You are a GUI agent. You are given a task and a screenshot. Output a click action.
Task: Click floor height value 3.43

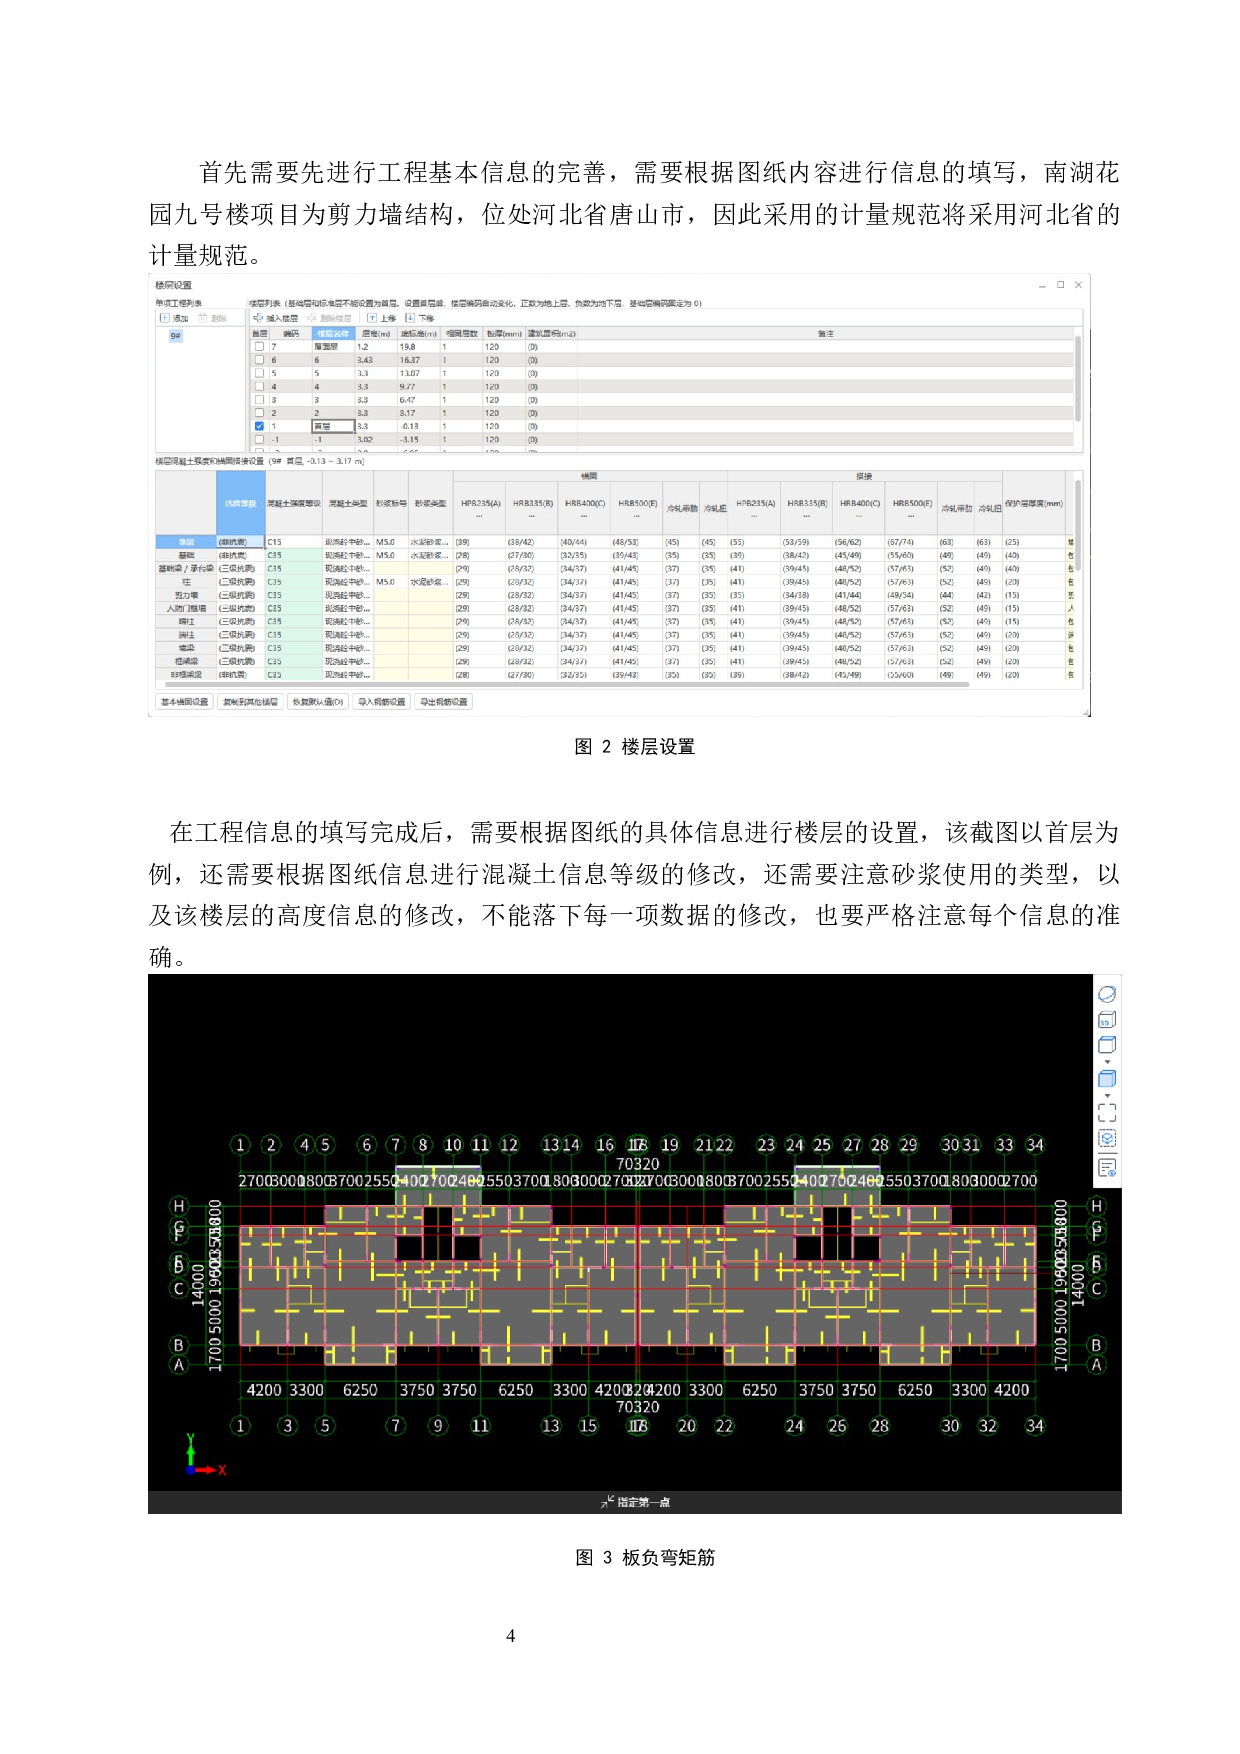(376, 360)
